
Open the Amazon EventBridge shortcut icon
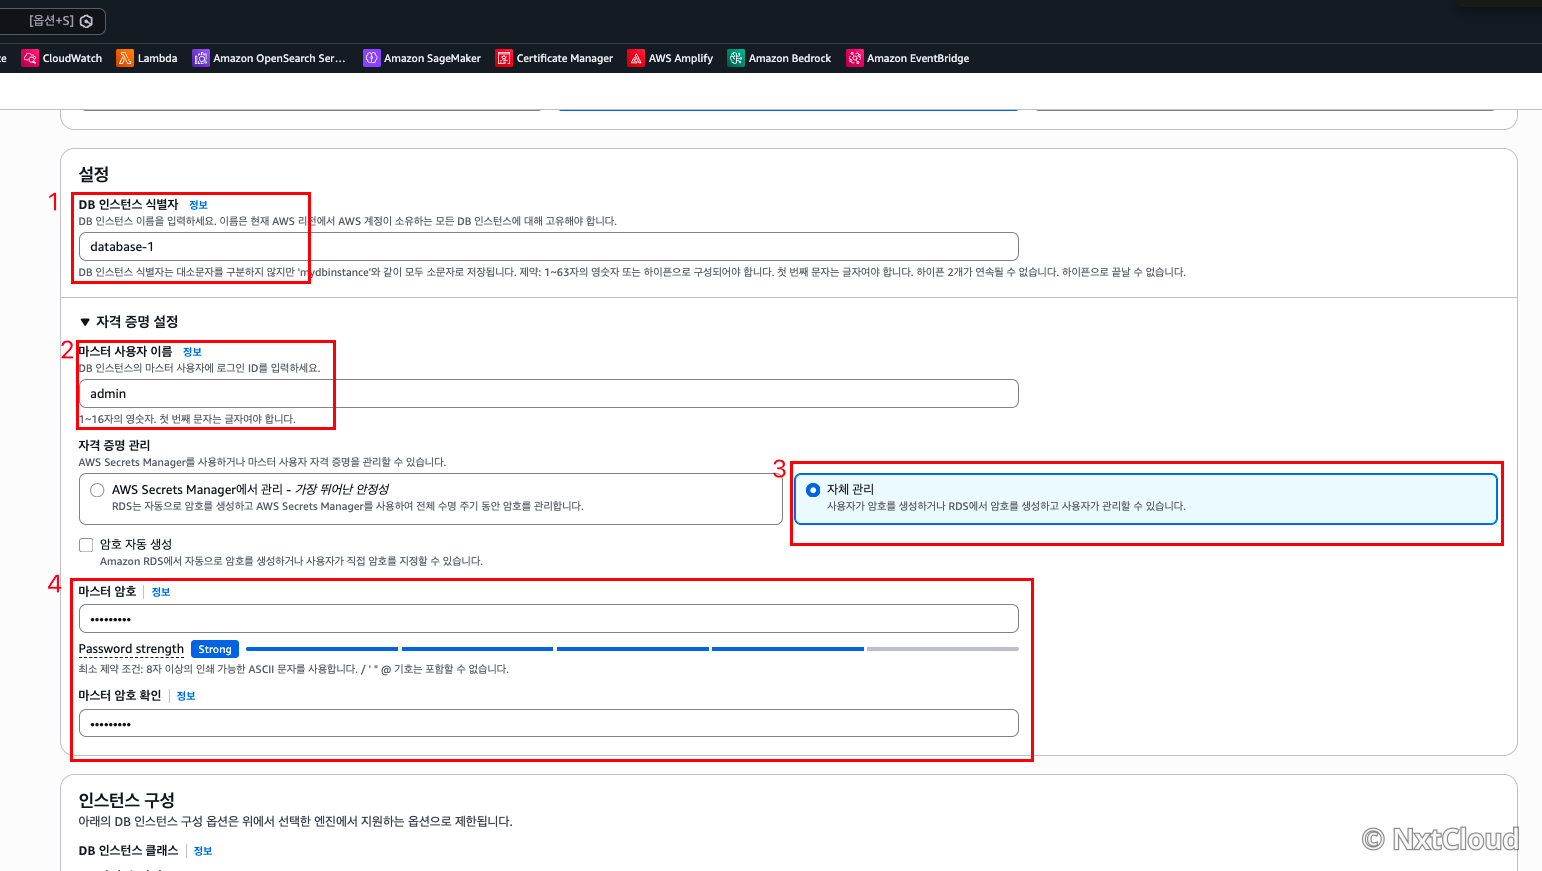[854, 58]
